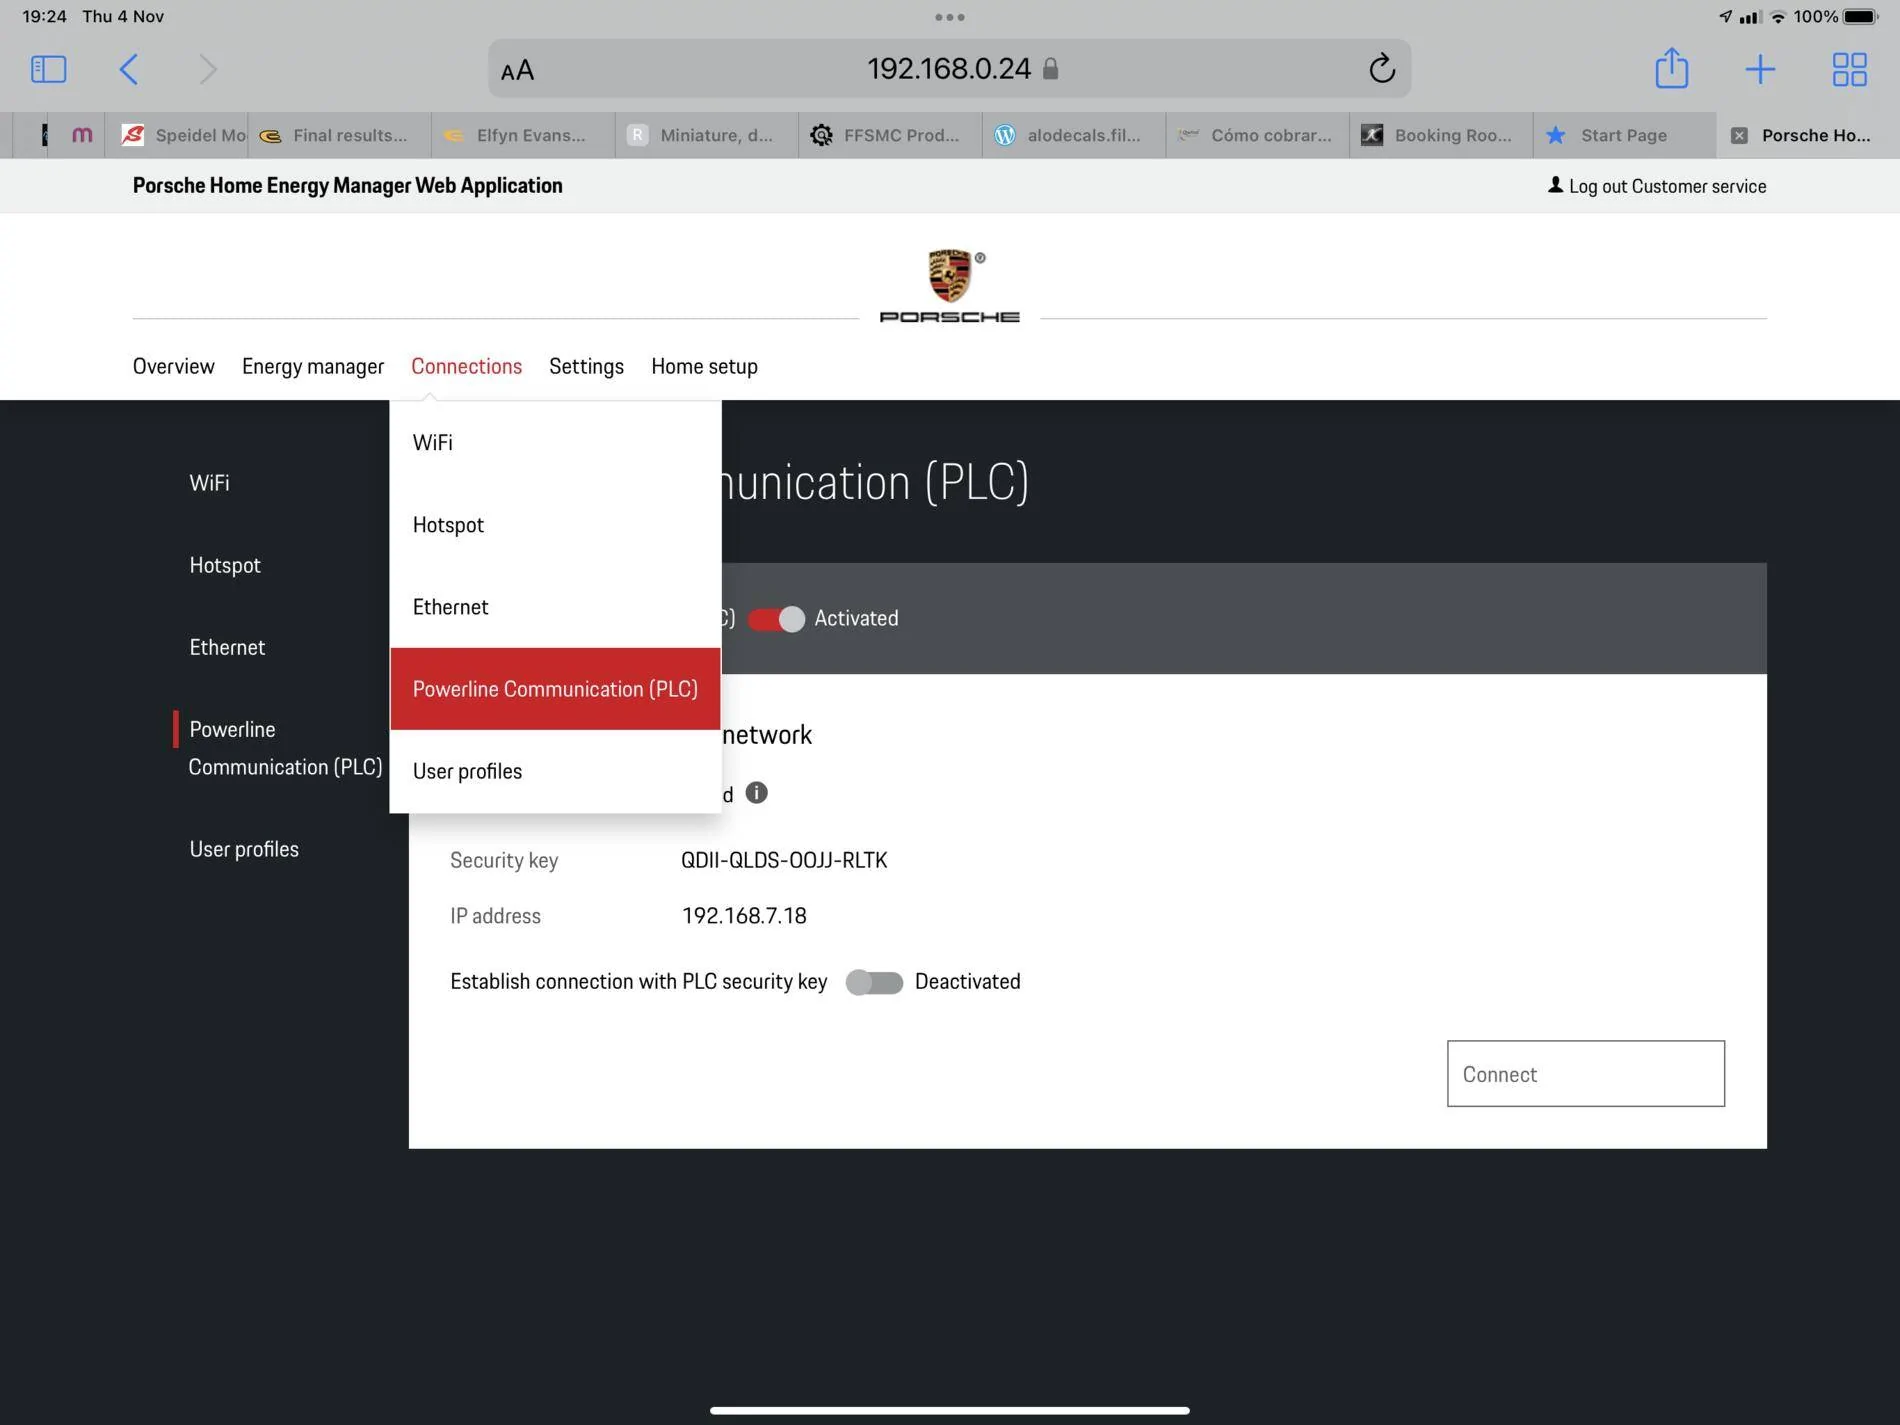The width and height of the screenshot is (1900, 1425).
Task: Go back using the back arrow
Action: tap(129, 69)
